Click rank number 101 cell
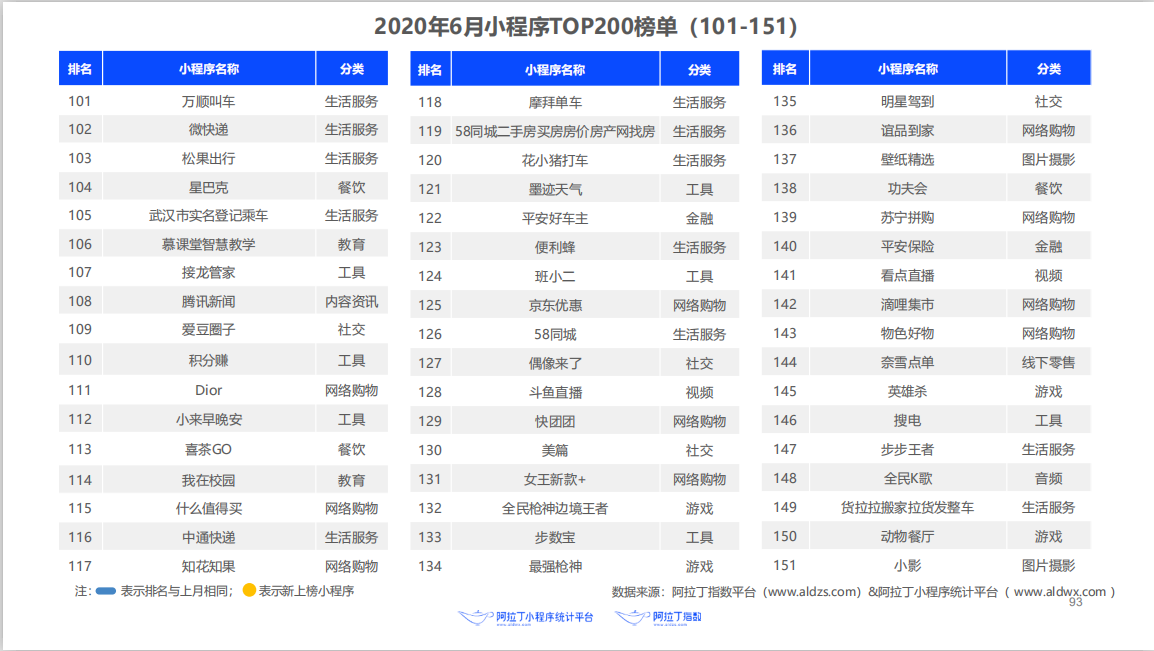The width and height of the screenshot is (1154, 651). click(80, 101)
